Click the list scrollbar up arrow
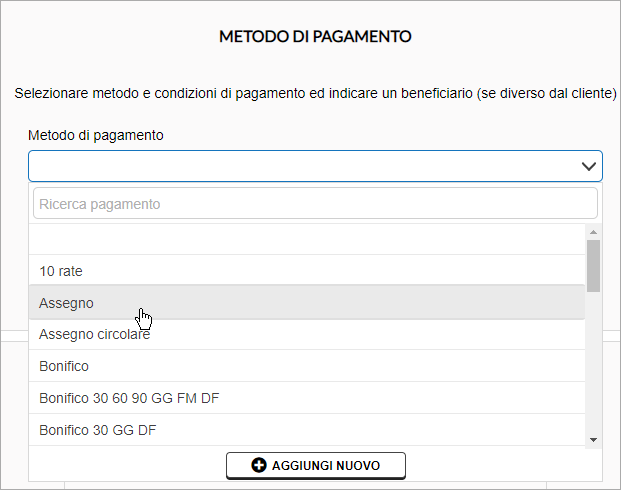The image size is (621, 490). [593, 232]
